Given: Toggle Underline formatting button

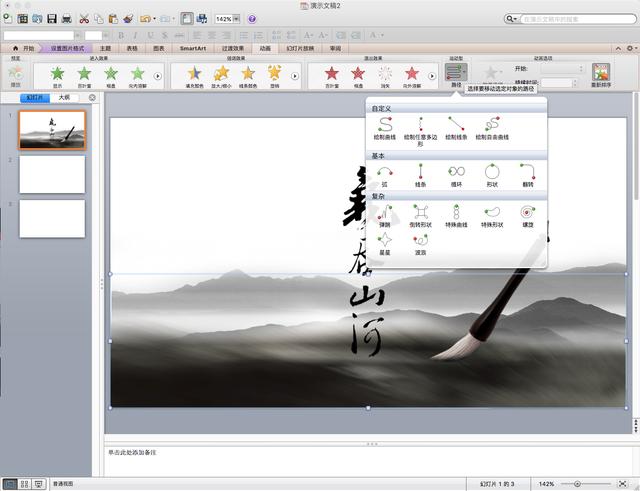Looking at the screenshot, I should (x=150, y=36).
